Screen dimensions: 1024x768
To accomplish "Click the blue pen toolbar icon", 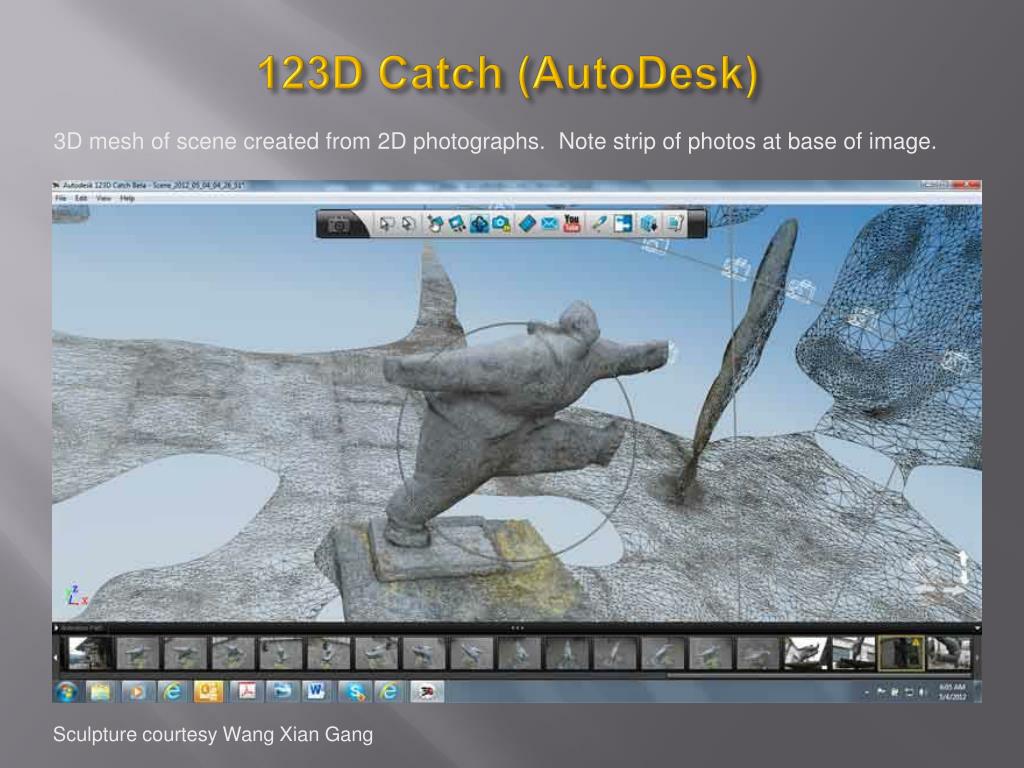I will click(x=598, y=225).
